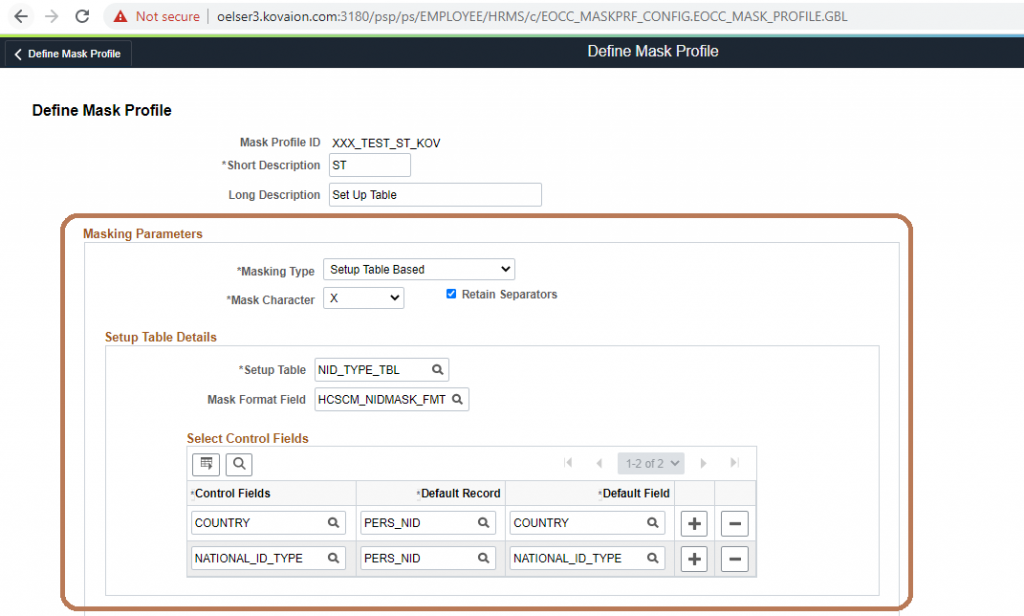Delete the NATIONAL_ID_TYPE row
Screen dimensions: 1024x616
click(x=735, y=559)
